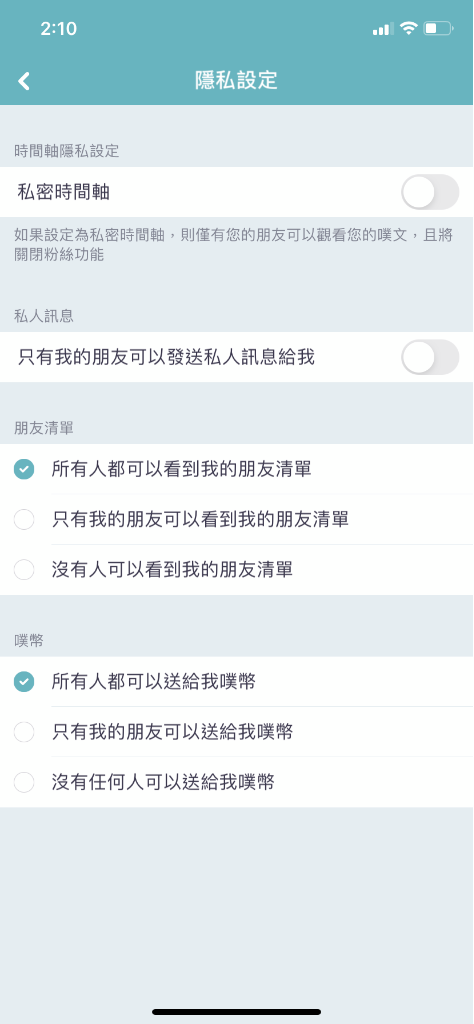Screen dimensions: 474x1024
Task: Select 只有我的朋友可以看到我的朋友清單 radio
Action: coord(24,519)
